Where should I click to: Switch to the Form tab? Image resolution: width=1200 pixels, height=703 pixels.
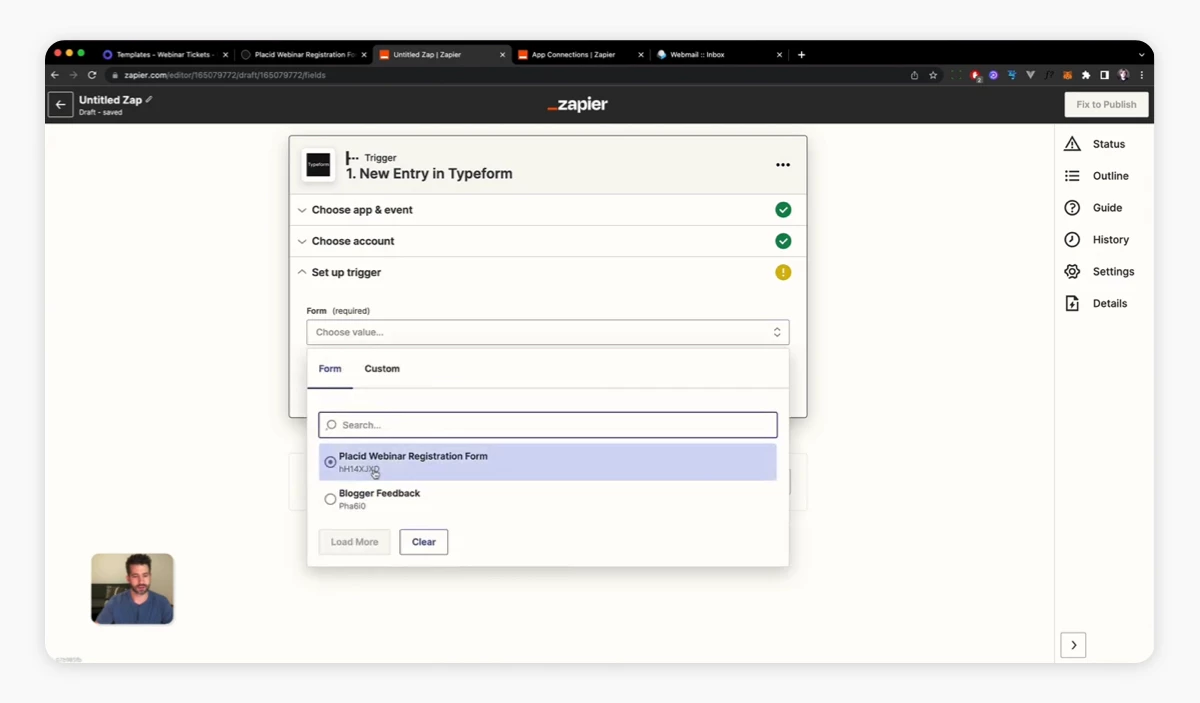point(330,369)
